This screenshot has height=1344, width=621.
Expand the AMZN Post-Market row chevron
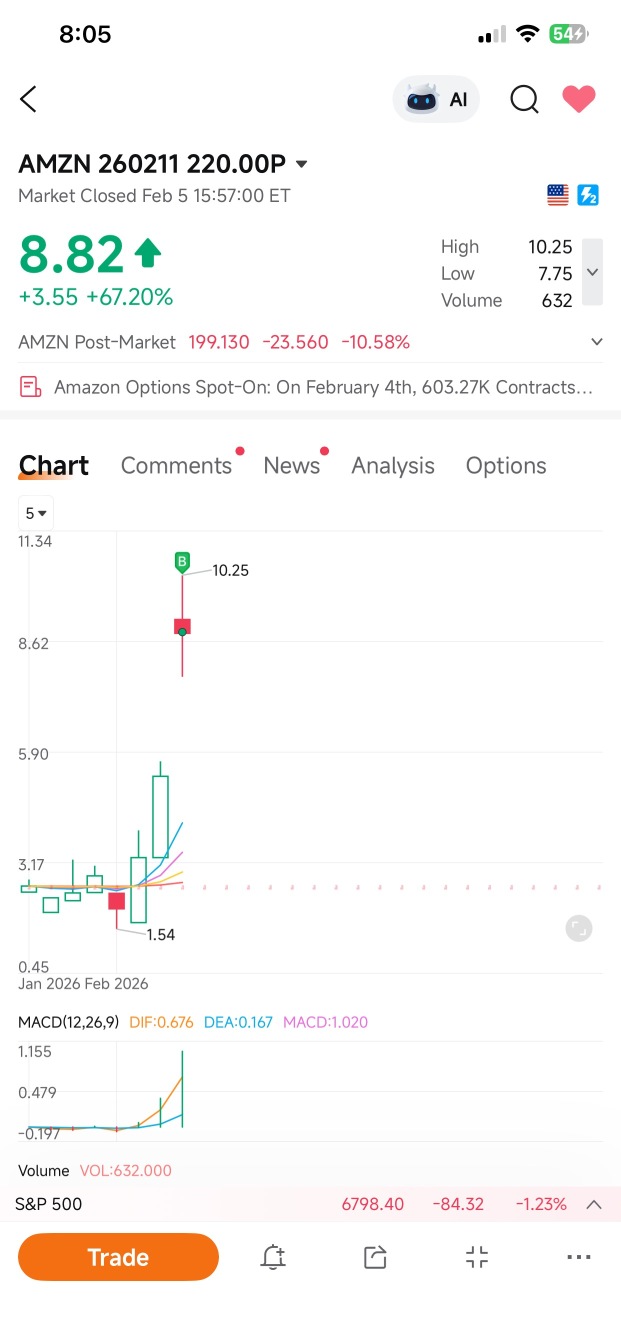coord(597,342)
